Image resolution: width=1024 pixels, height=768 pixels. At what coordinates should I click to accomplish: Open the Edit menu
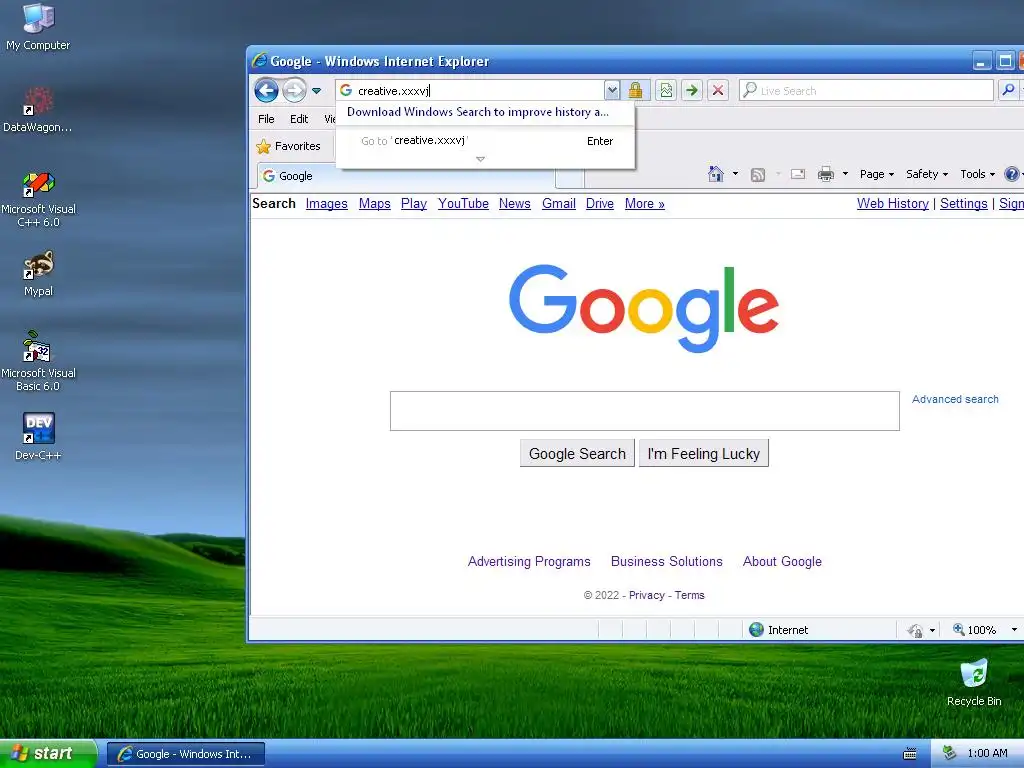point(299,119)
